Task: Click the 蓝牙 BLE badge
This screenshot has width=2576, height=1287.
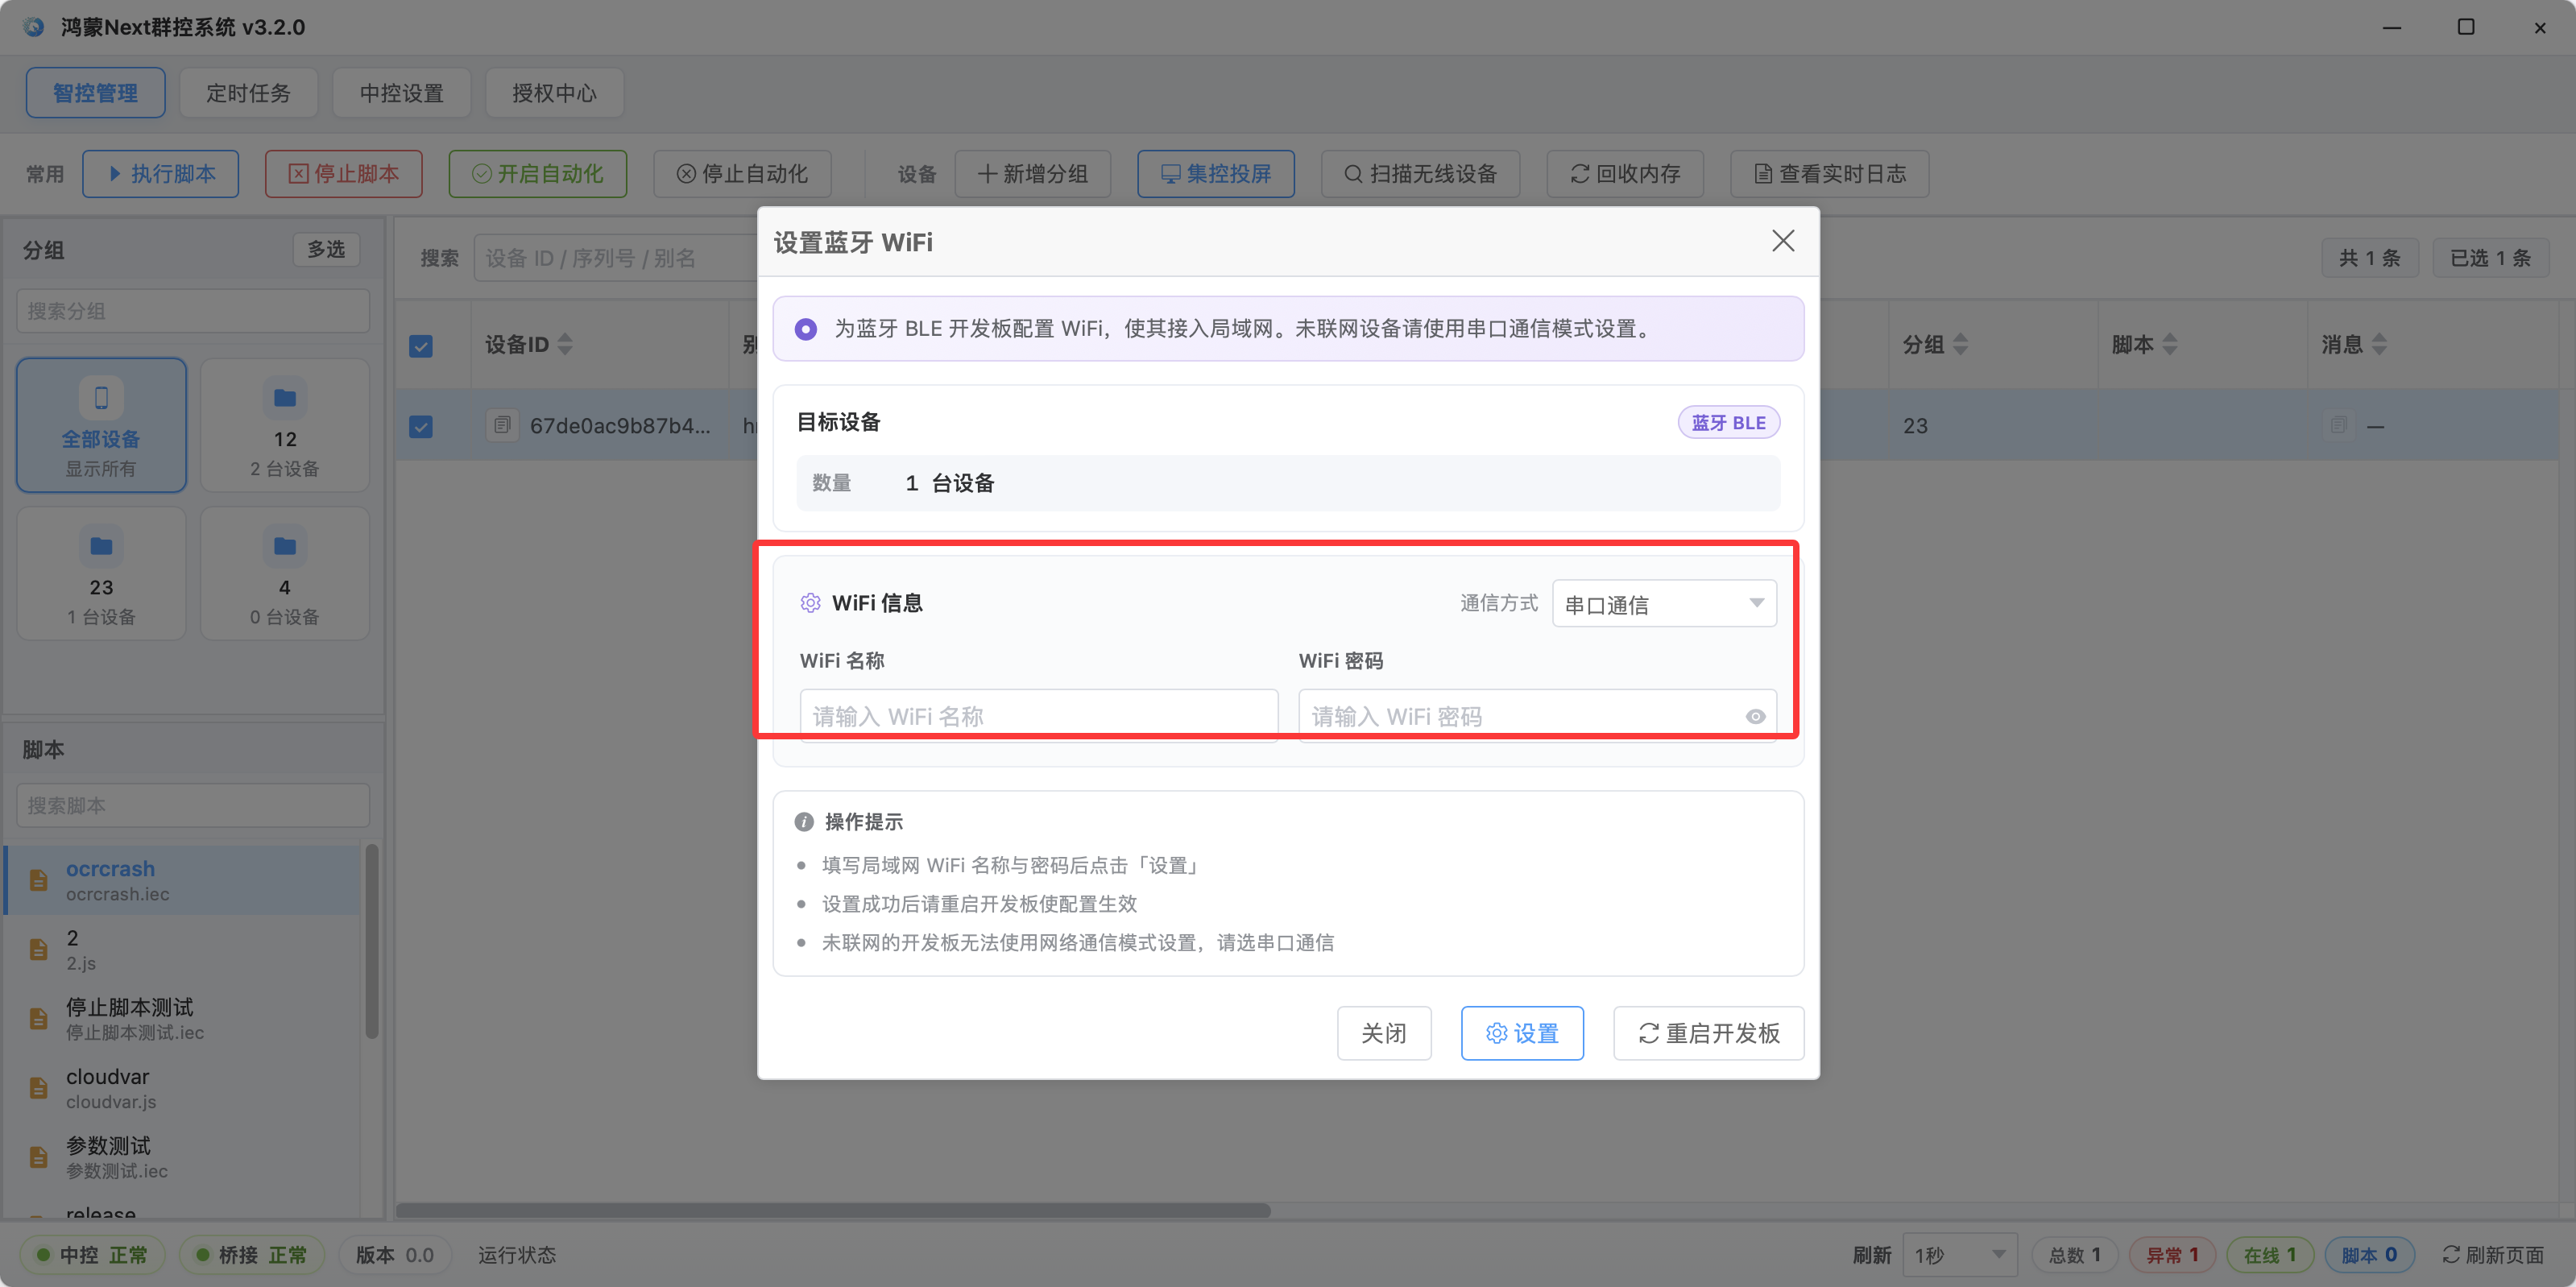Action: (1728, 423)
